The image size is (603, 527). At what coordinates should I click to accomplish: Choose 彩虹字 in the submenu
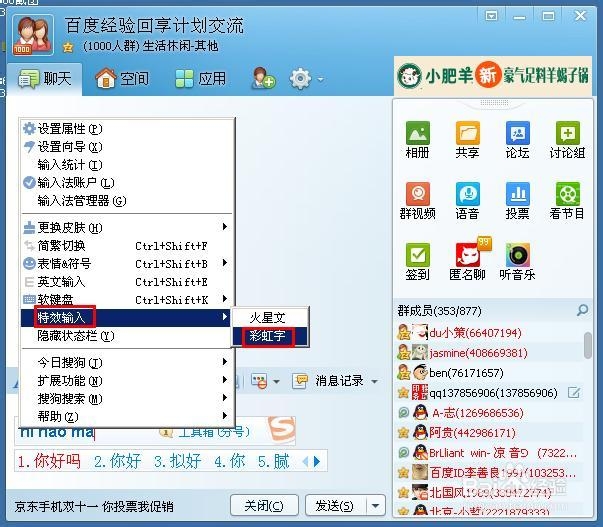click(270, 336)
